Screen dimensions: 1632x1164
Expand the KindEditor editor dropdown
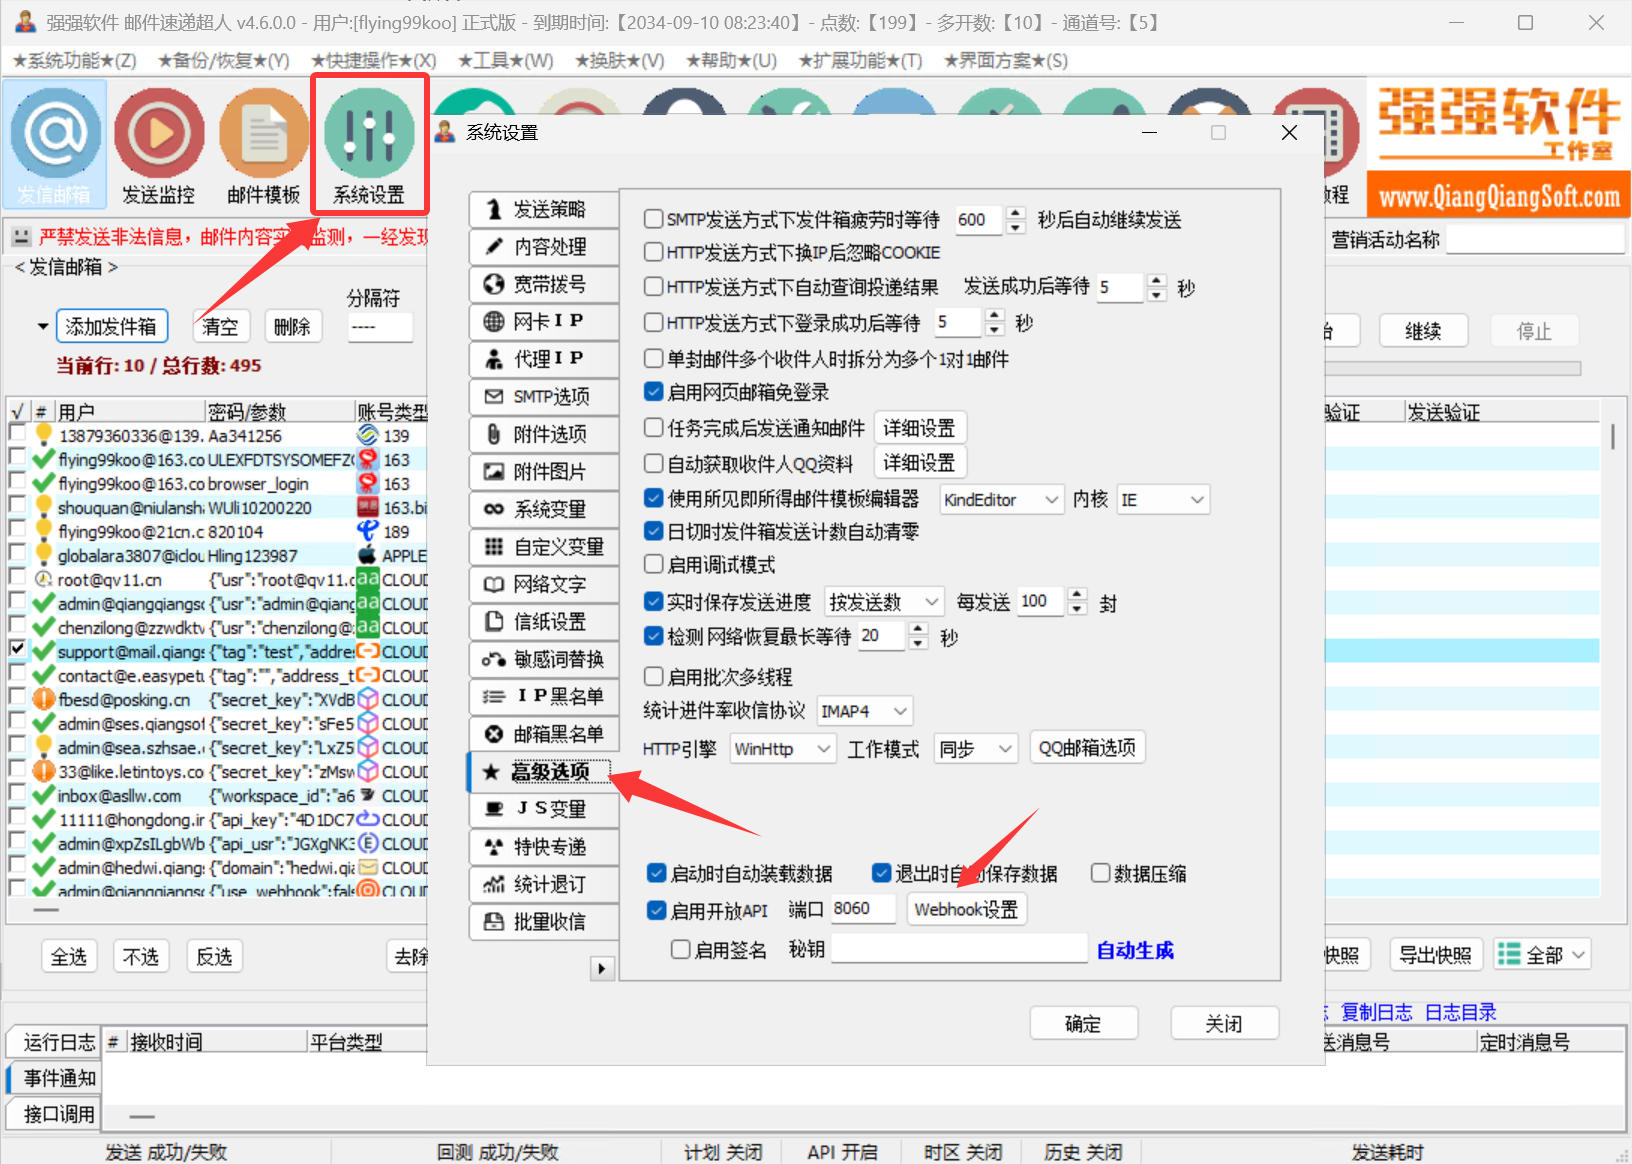1001,500
